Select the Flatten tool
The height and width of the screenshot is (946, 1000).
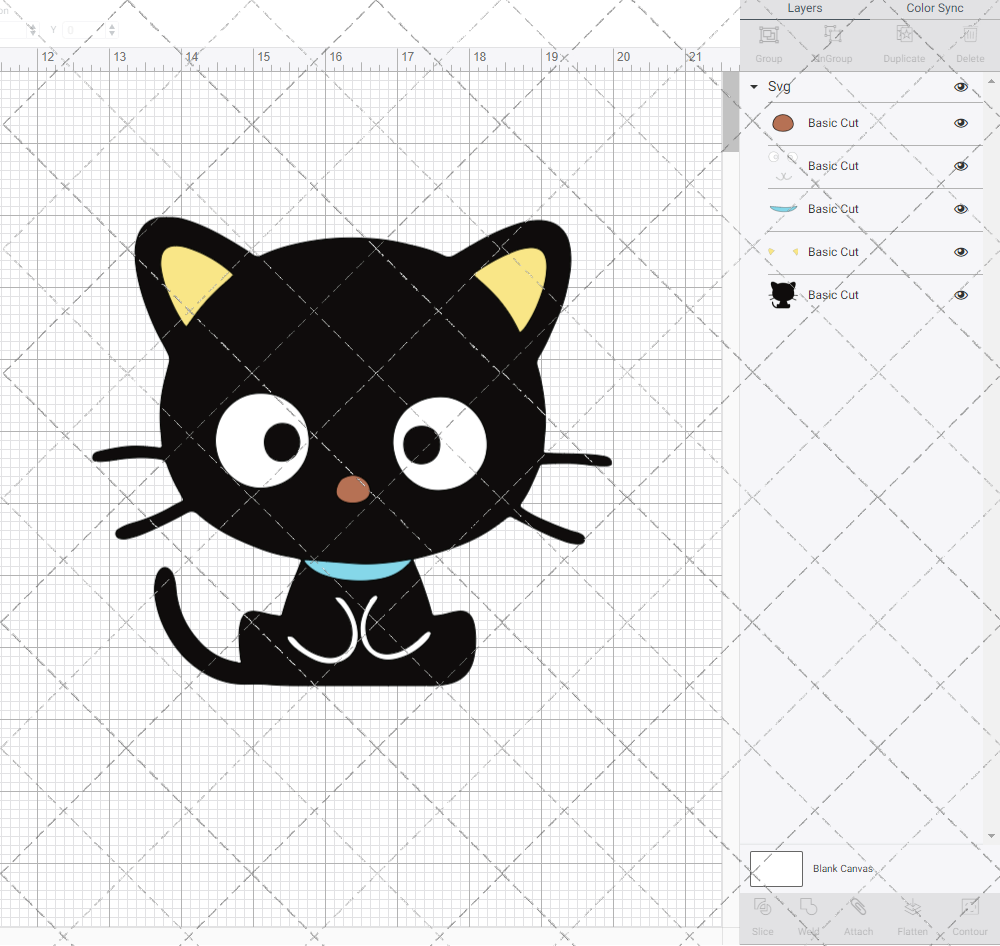coord(913,907)
